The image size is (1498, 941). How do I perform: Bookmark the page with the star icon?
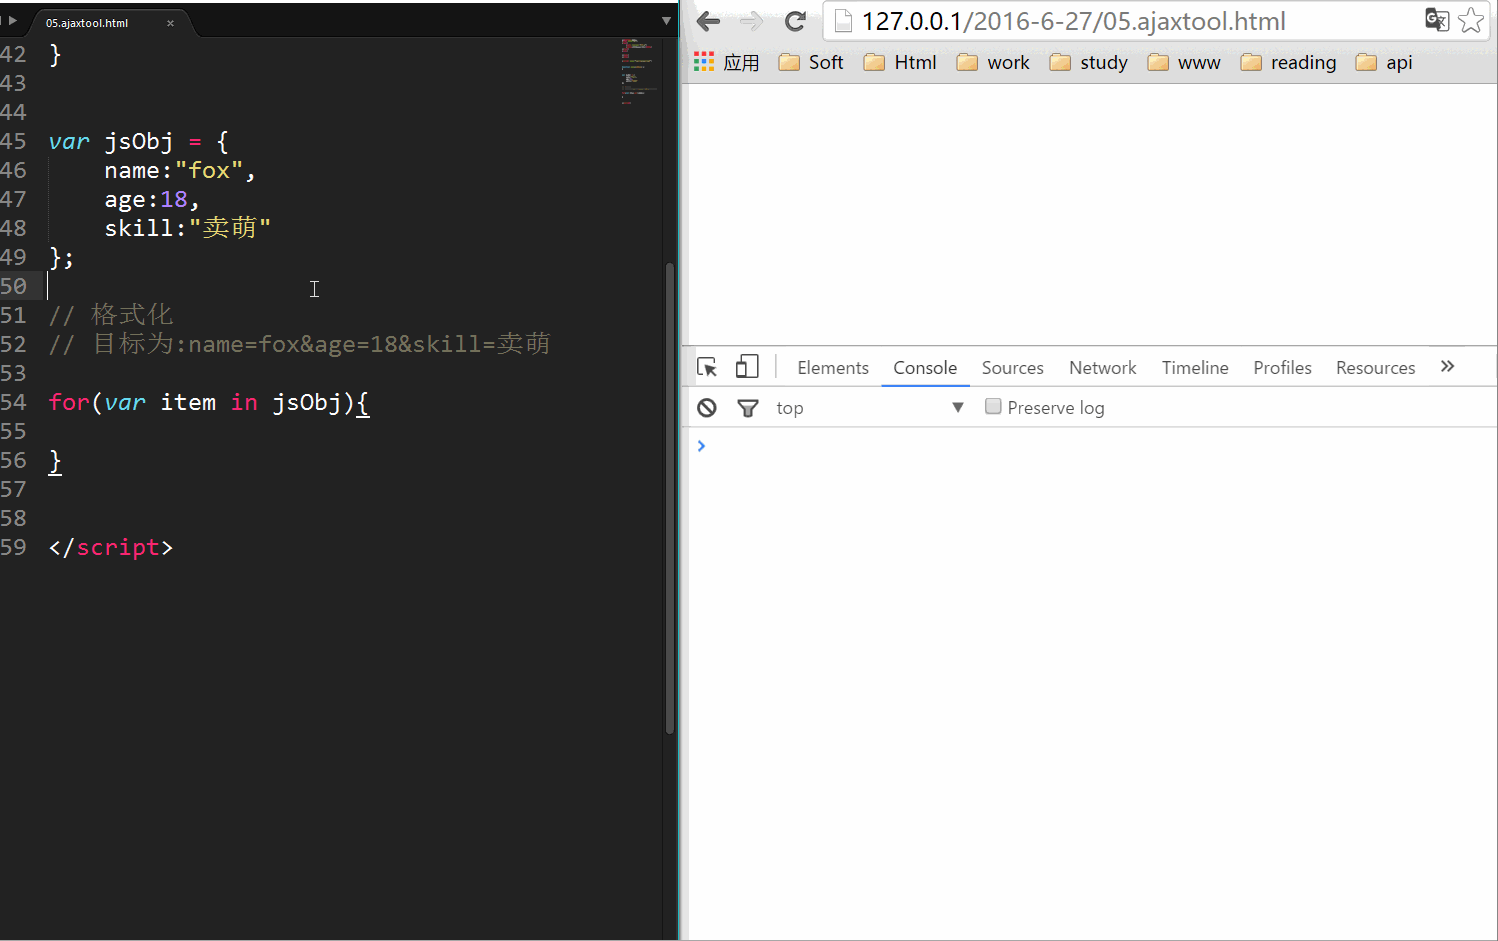pyautogui.click(x=1471, y=20)
